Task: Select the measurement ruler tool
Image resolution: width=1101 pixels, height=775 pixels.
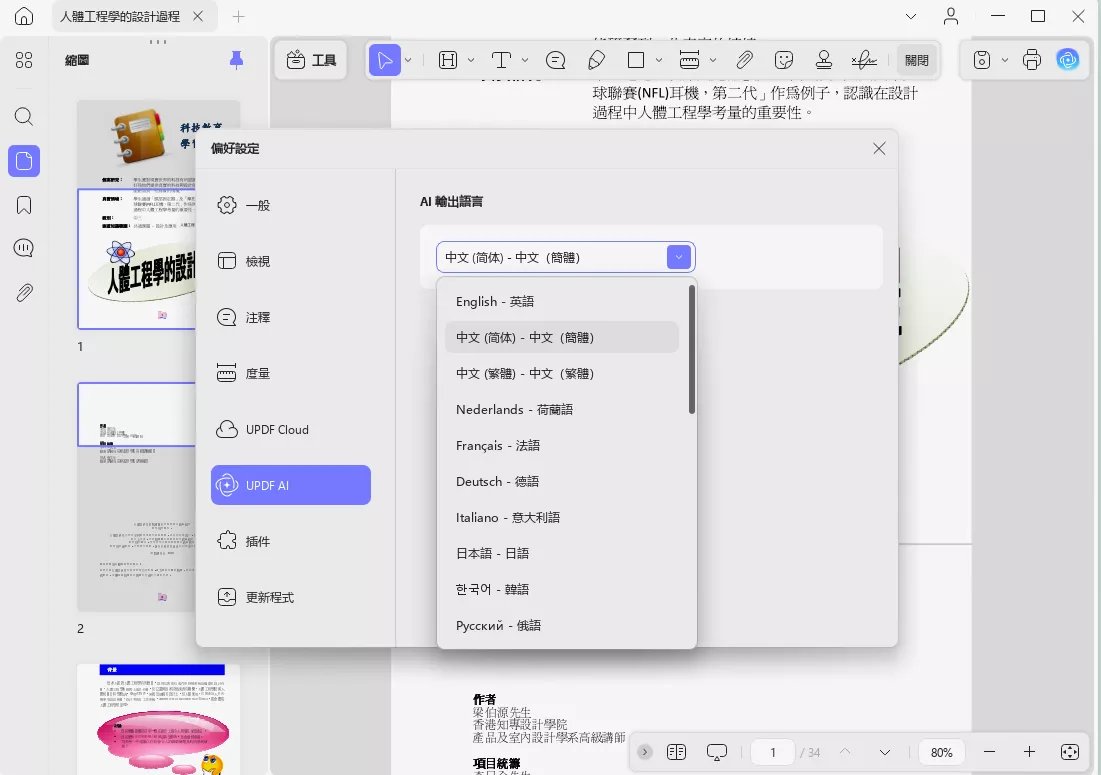Action: tap(690, 60)
